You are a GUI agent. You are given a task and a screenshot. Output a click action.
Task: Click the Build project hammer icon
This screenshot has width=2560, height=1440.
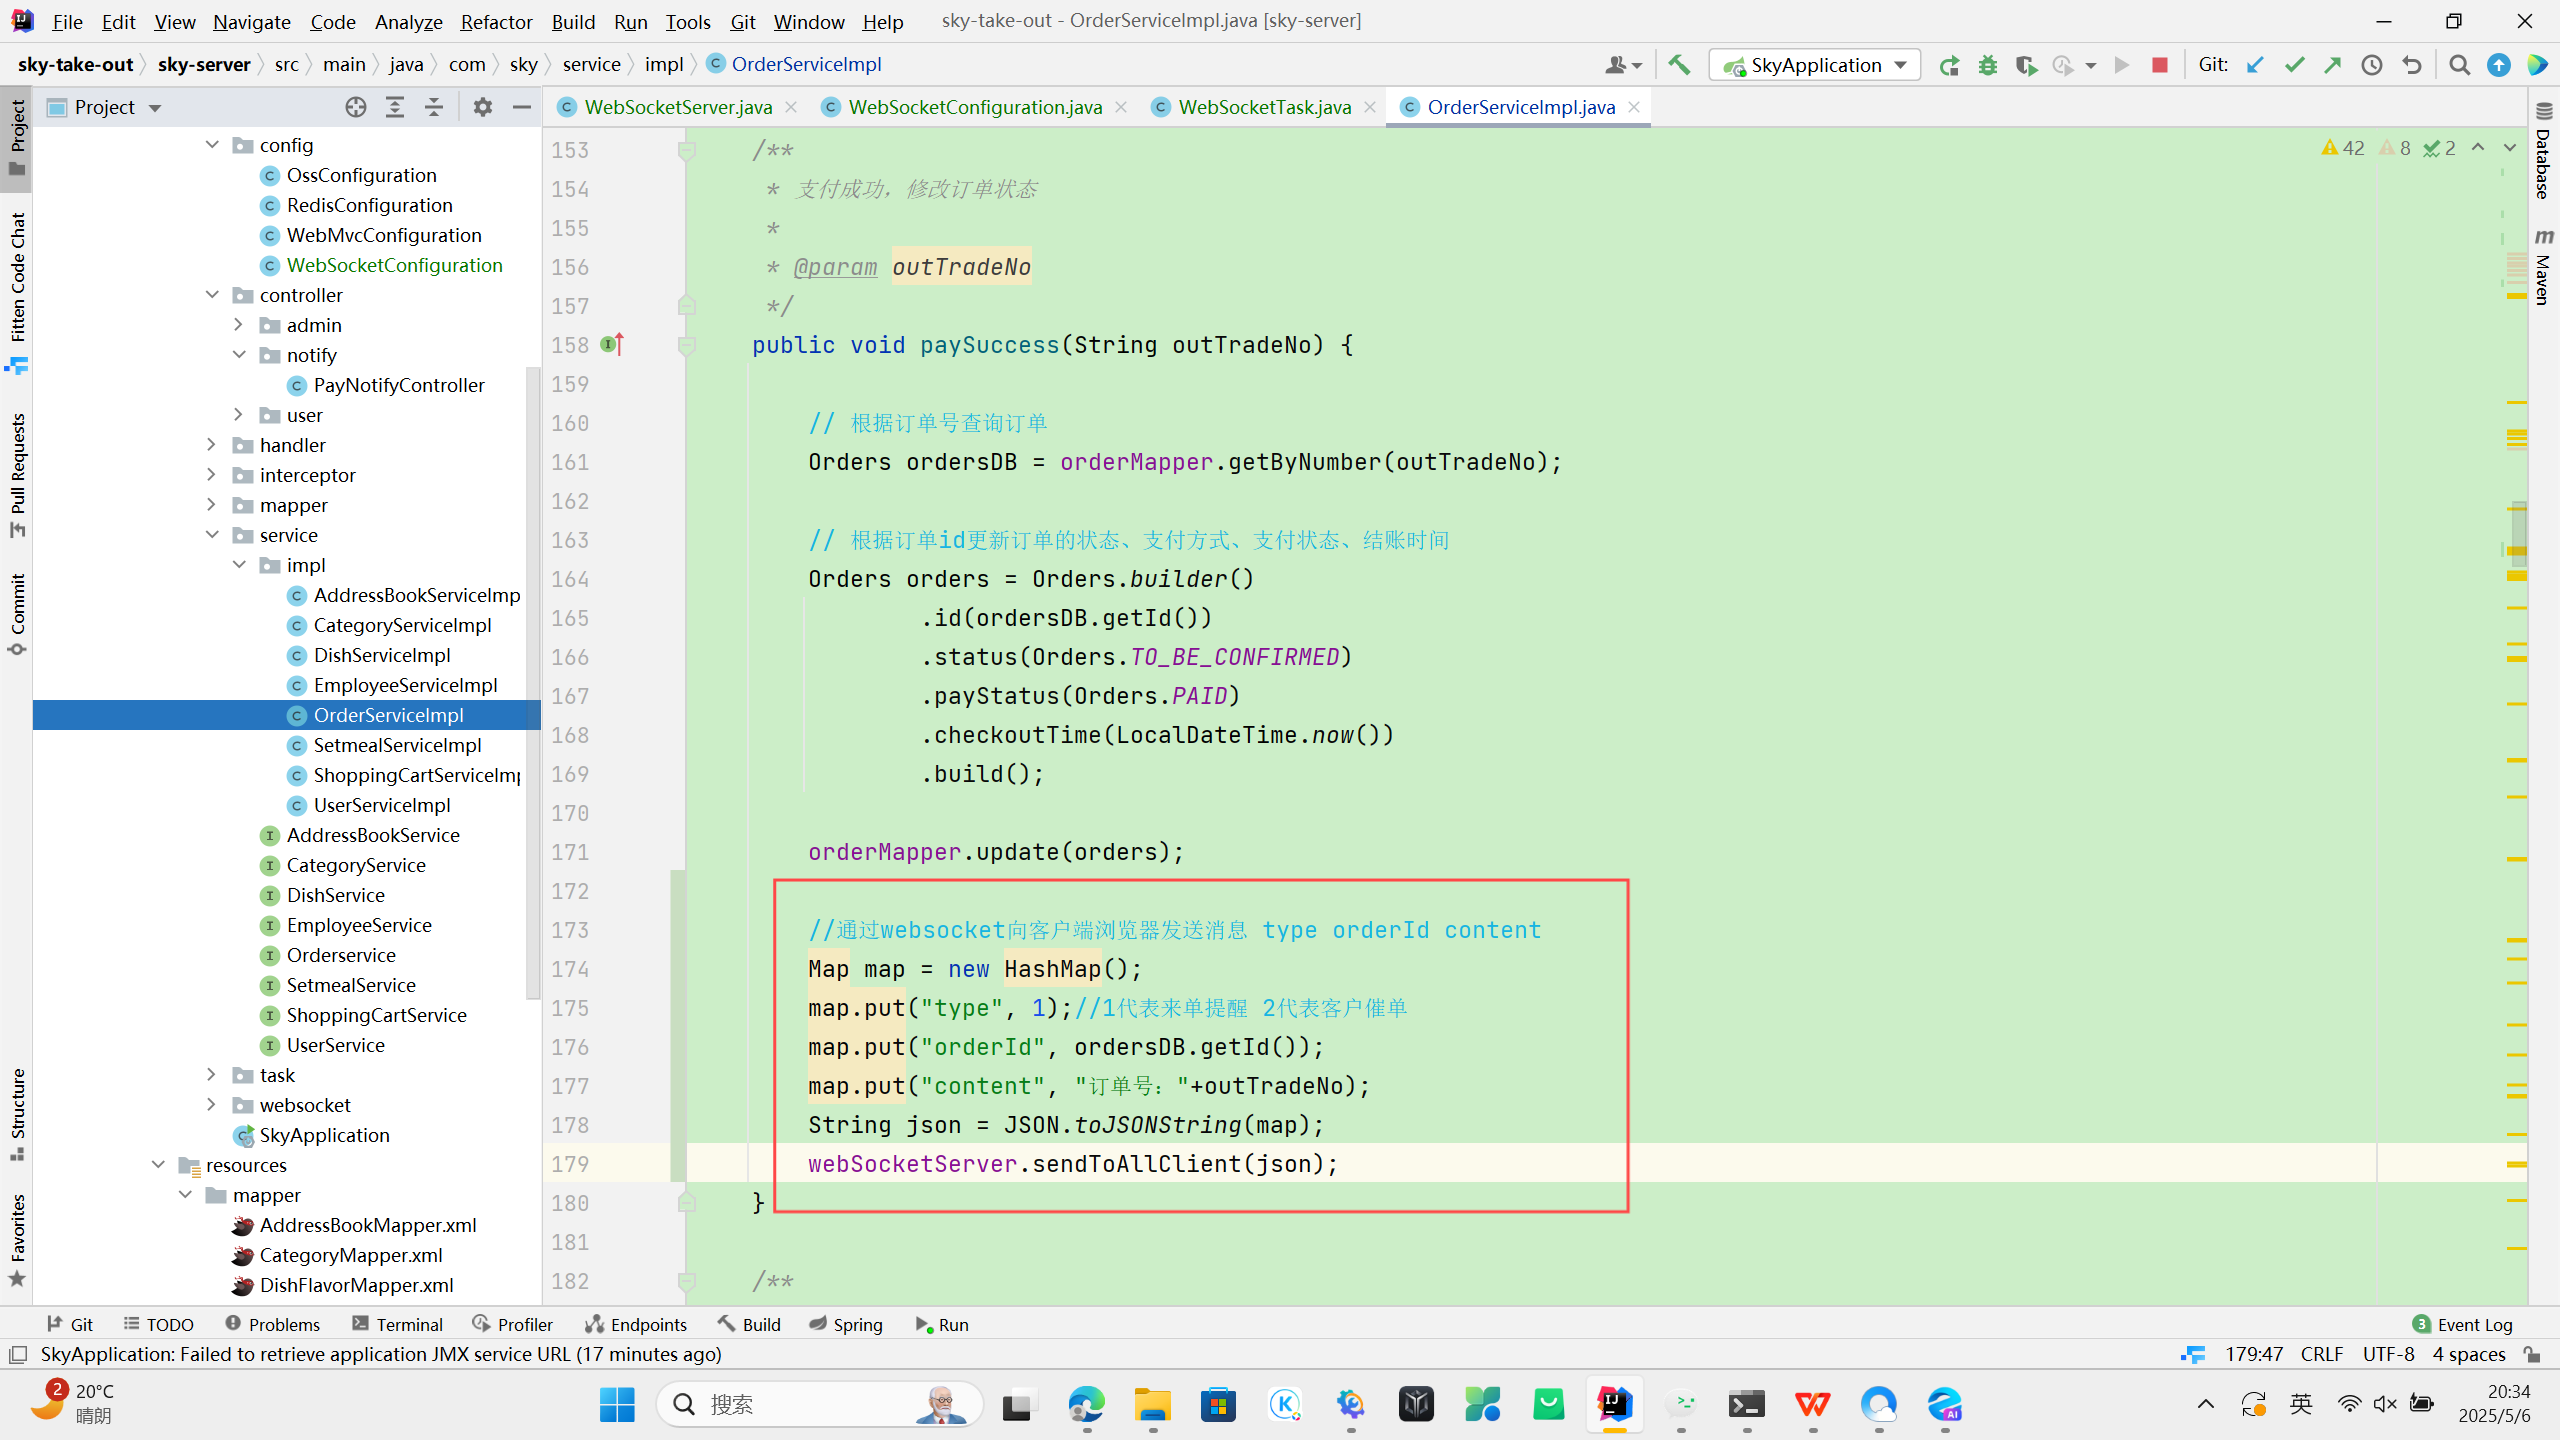coord(1679,65)
